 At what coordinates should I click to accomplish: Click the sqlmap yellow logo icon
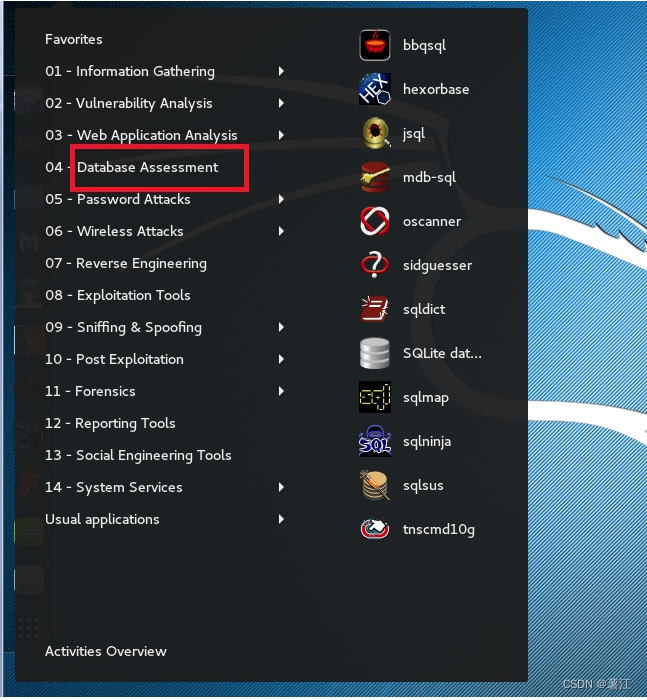click(x=375, y=397)
